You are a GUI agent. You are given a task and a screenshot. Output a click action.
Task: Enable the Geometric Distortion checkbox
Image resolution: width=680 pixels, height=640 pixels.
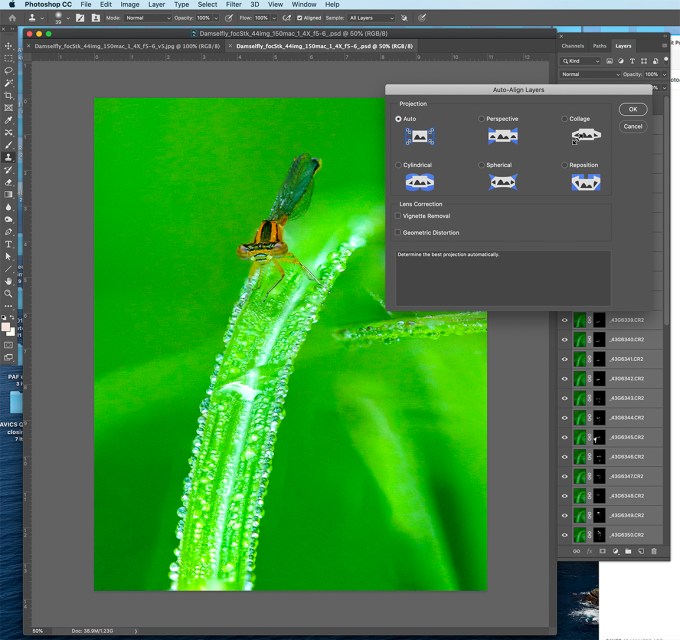(398, 233)
